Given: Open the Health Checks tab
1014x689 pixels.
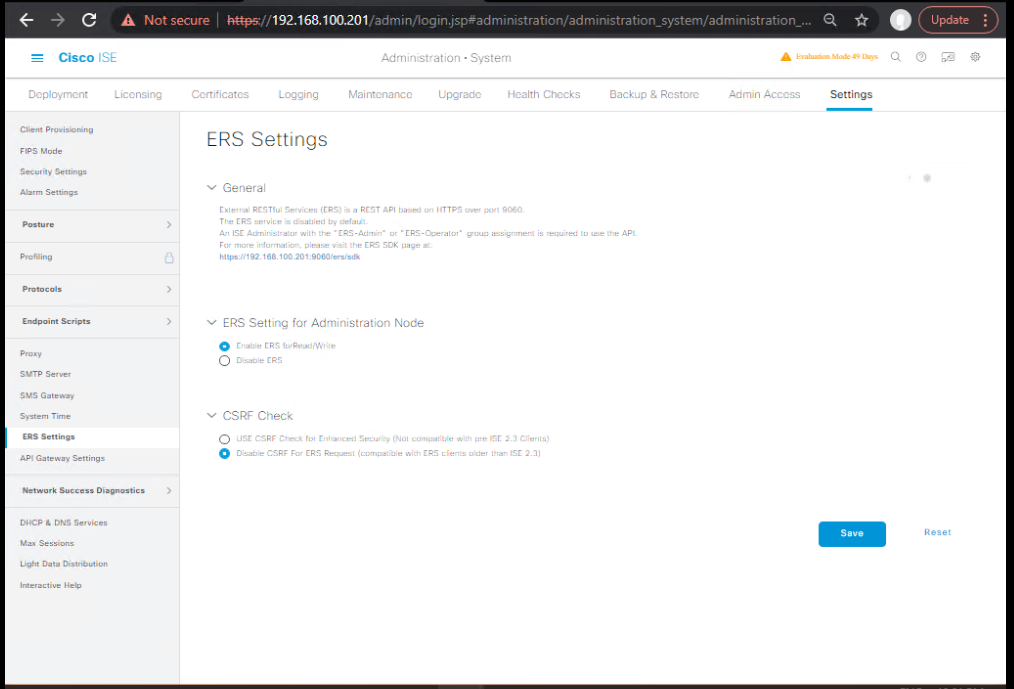Looking at the screenshot, I should click(x=543, y=94).
